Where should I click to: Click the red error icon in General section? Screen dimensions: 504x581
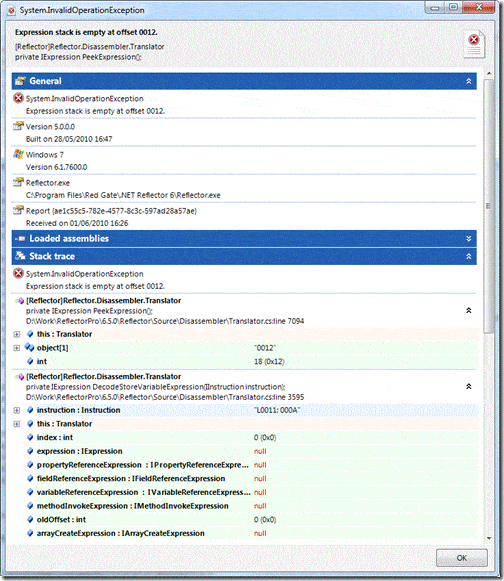click(x=19, y=98)
